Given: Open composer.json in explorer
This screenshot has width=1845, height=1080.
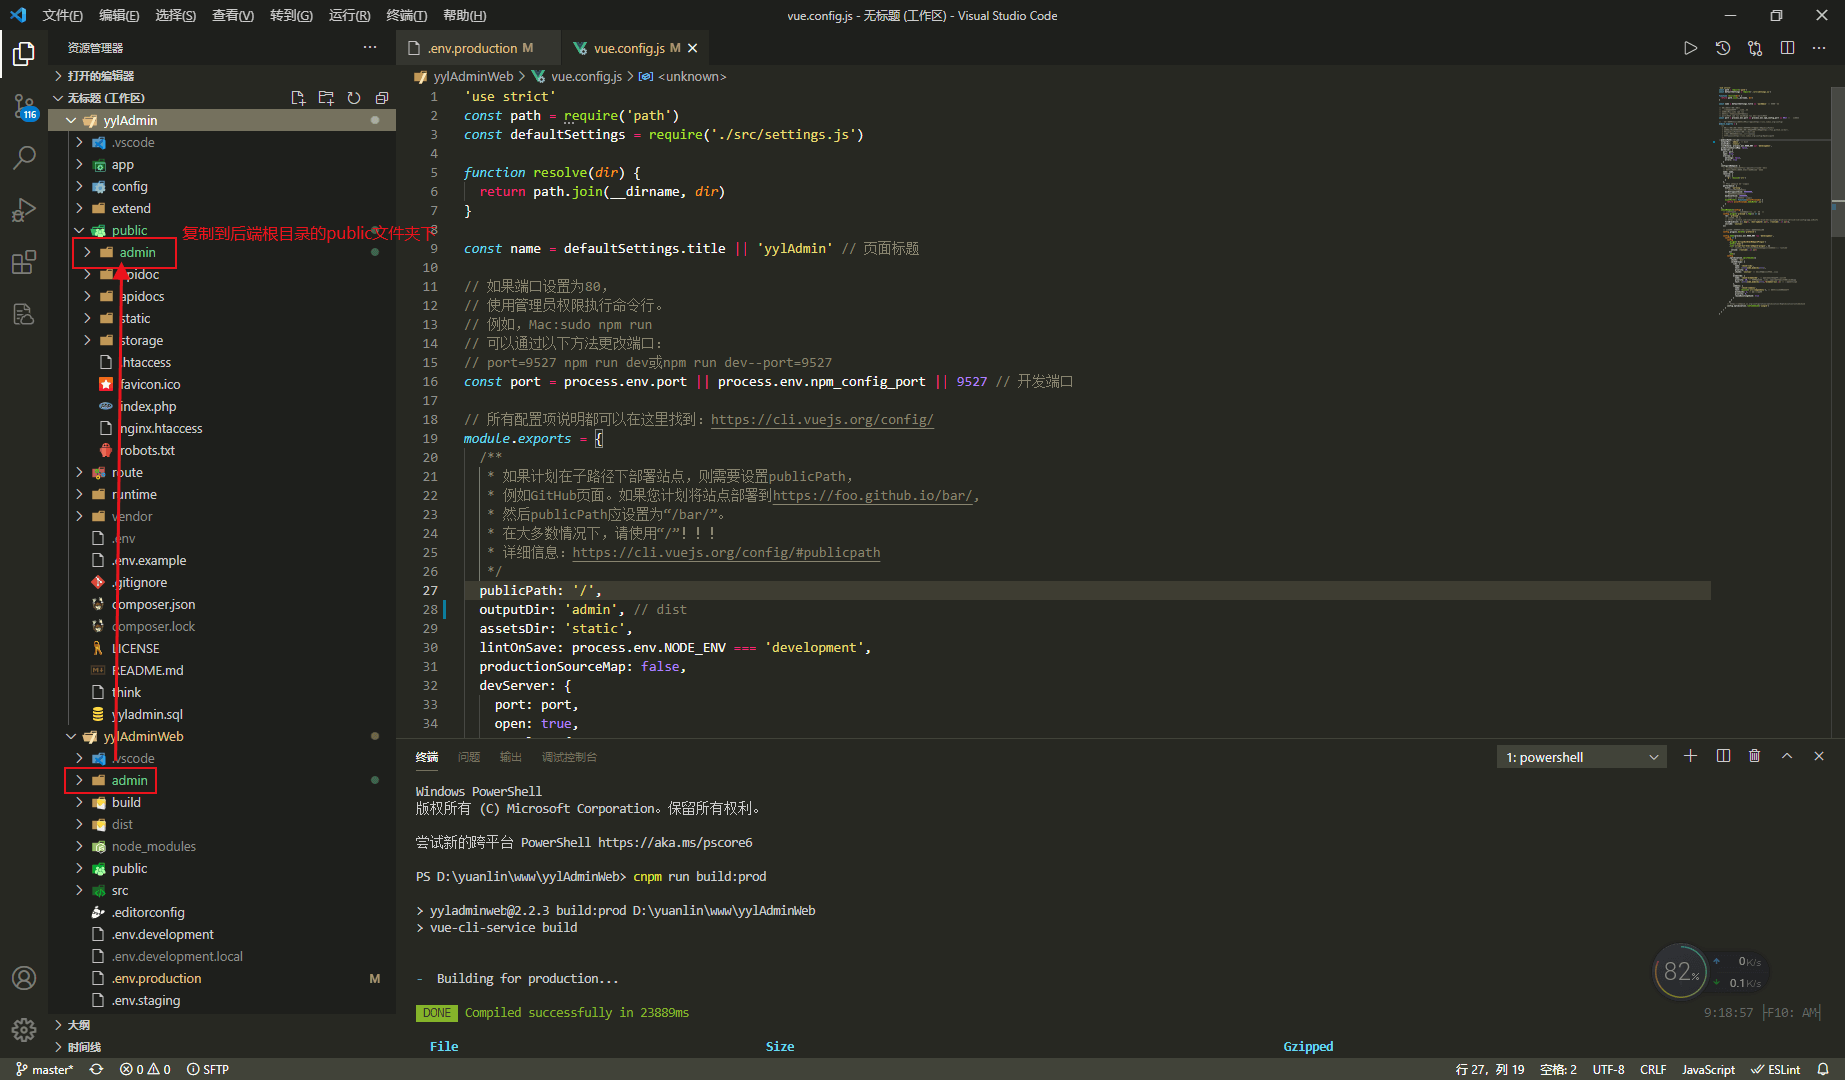Looking at the screenshot, I should [x=153, y=604].
